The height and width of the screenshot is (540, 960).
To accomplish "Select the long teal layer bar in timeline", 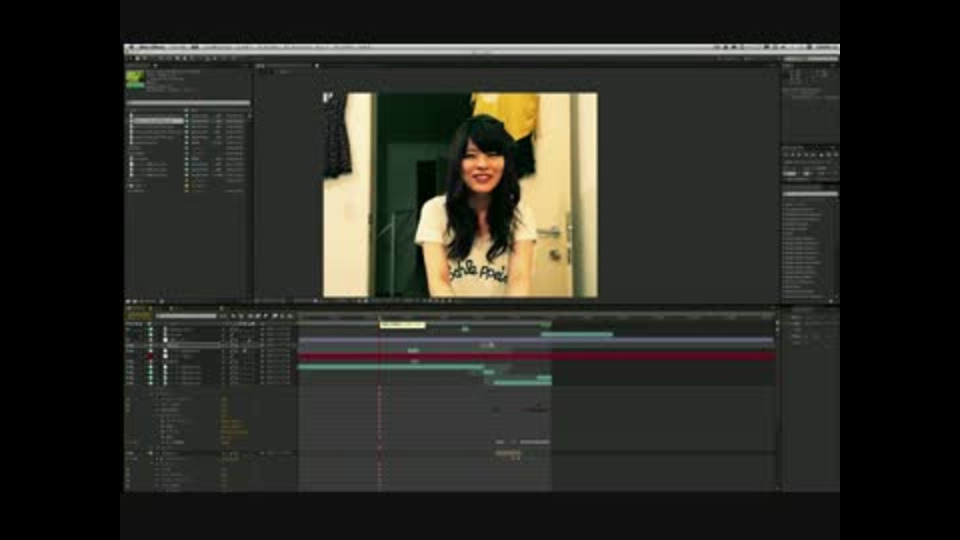I will pyautogui.click(x=391, y=367).
